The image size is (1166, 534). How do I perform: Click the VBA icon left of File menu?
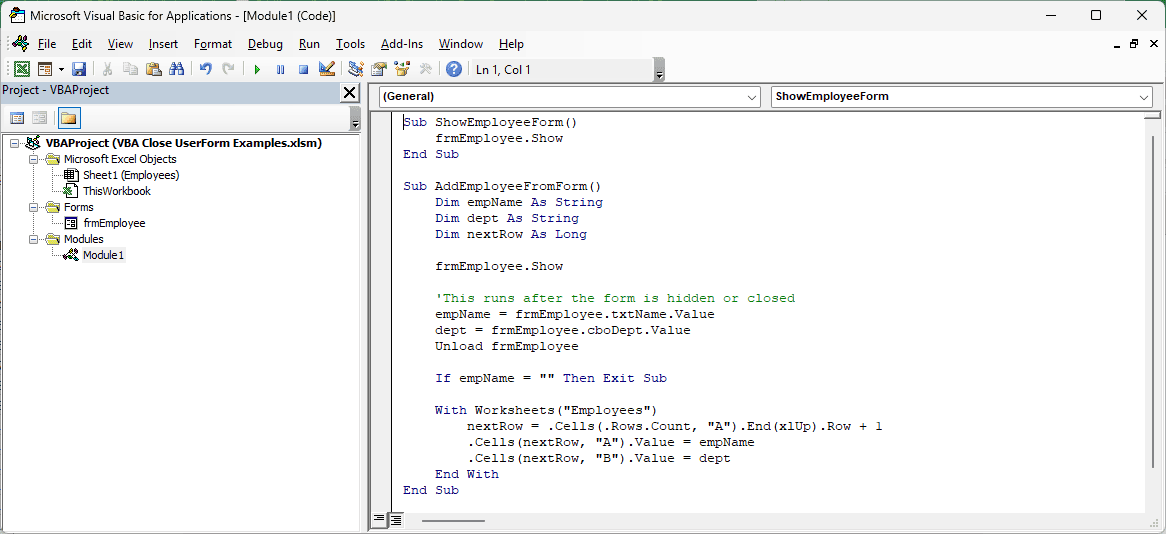(x=21, y=44)
